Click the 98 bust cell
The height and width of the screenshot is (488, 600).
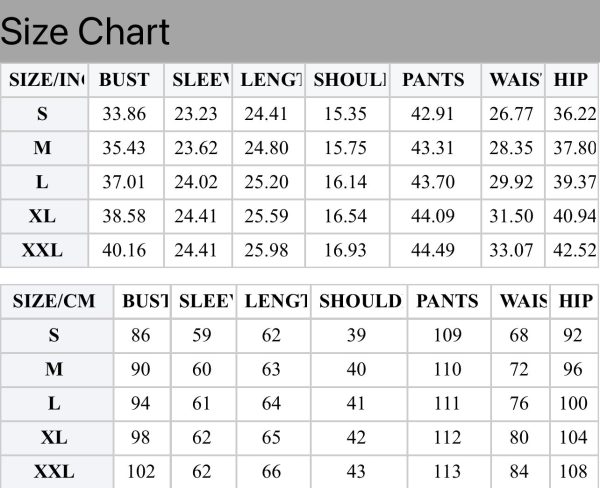[142, 437]
